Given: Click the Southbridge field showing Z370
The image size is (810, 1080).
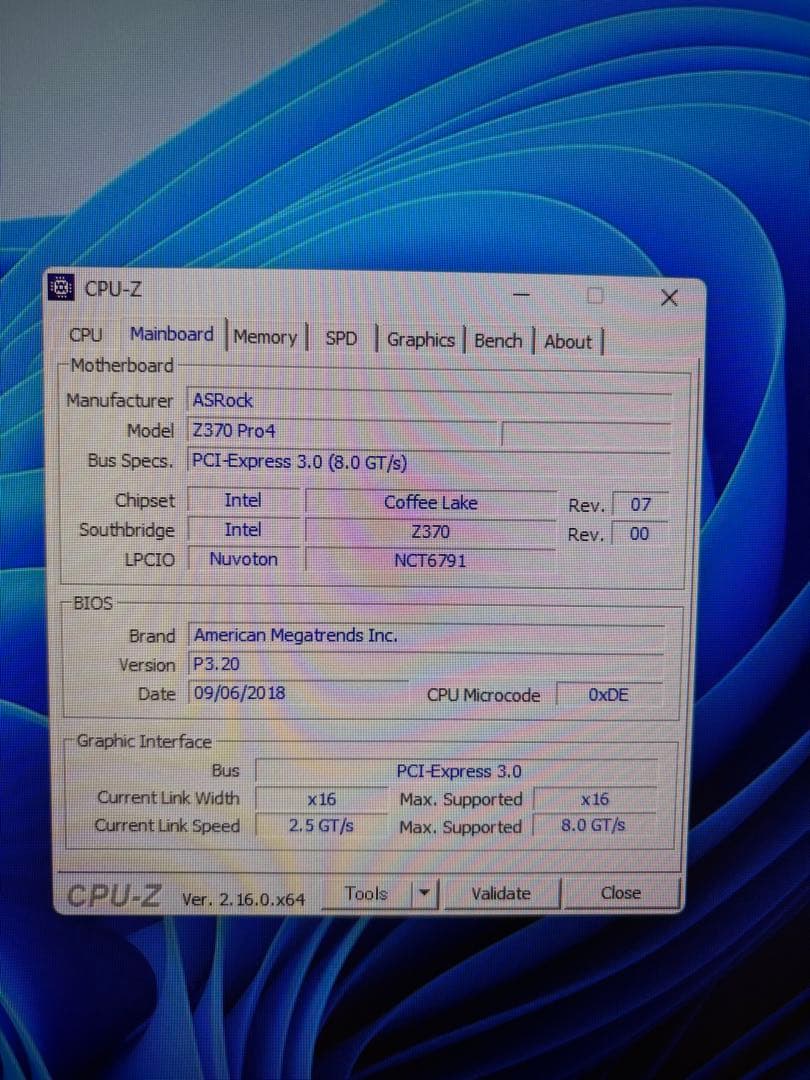Looking at the screenshot, I should [430, 531].
